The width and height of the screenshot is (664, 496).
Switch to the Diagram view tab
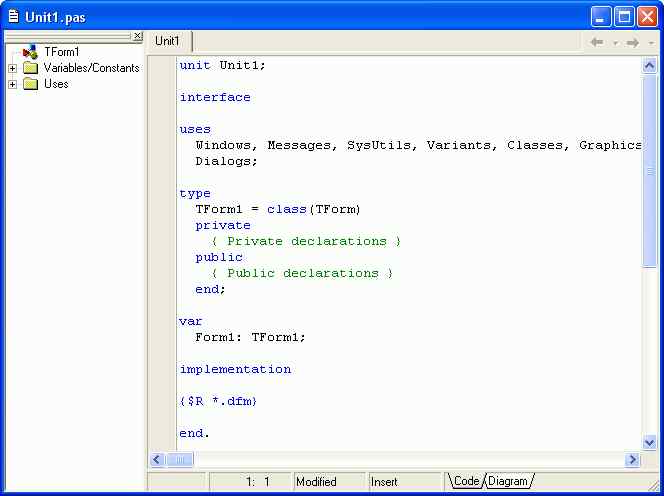pyautogui.click(x=508, y=481)
